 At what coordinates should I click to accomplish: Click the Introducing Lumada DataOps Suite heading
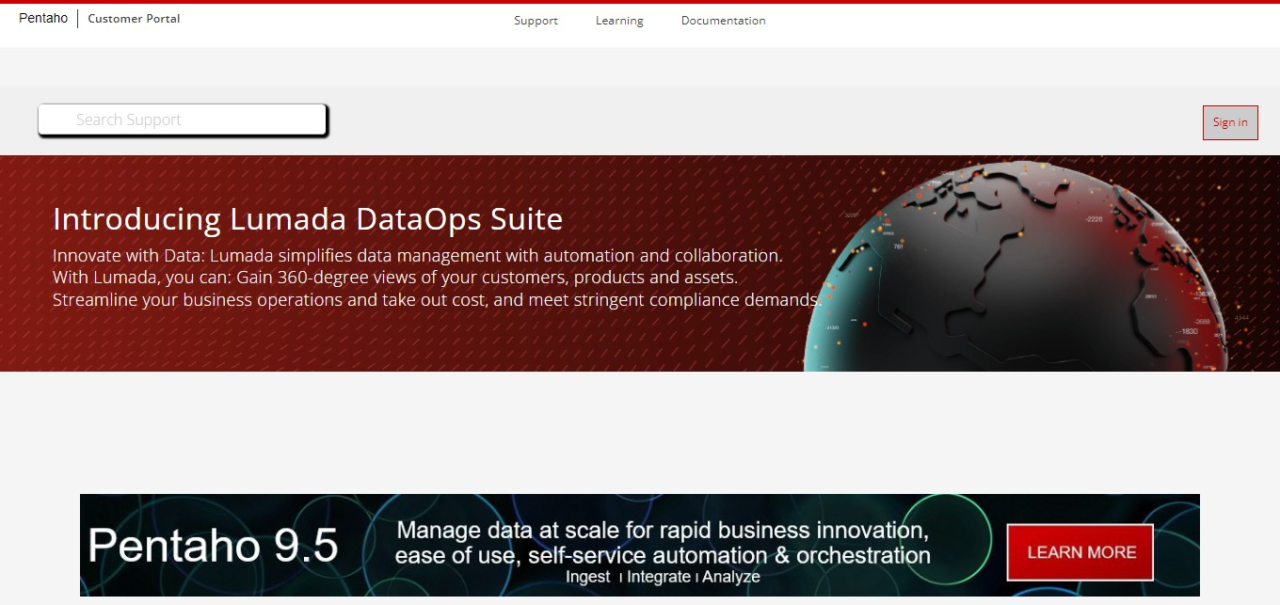coord(308,219)
